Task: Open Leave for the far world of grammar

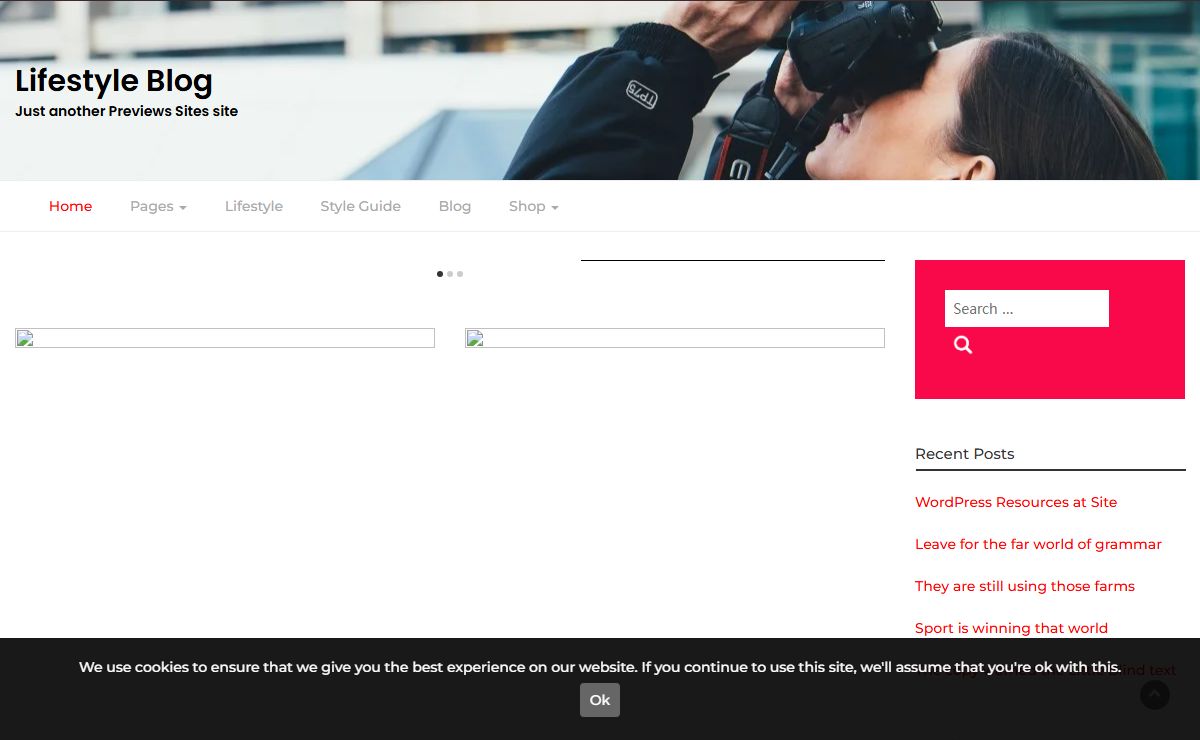Action: 1038,544
